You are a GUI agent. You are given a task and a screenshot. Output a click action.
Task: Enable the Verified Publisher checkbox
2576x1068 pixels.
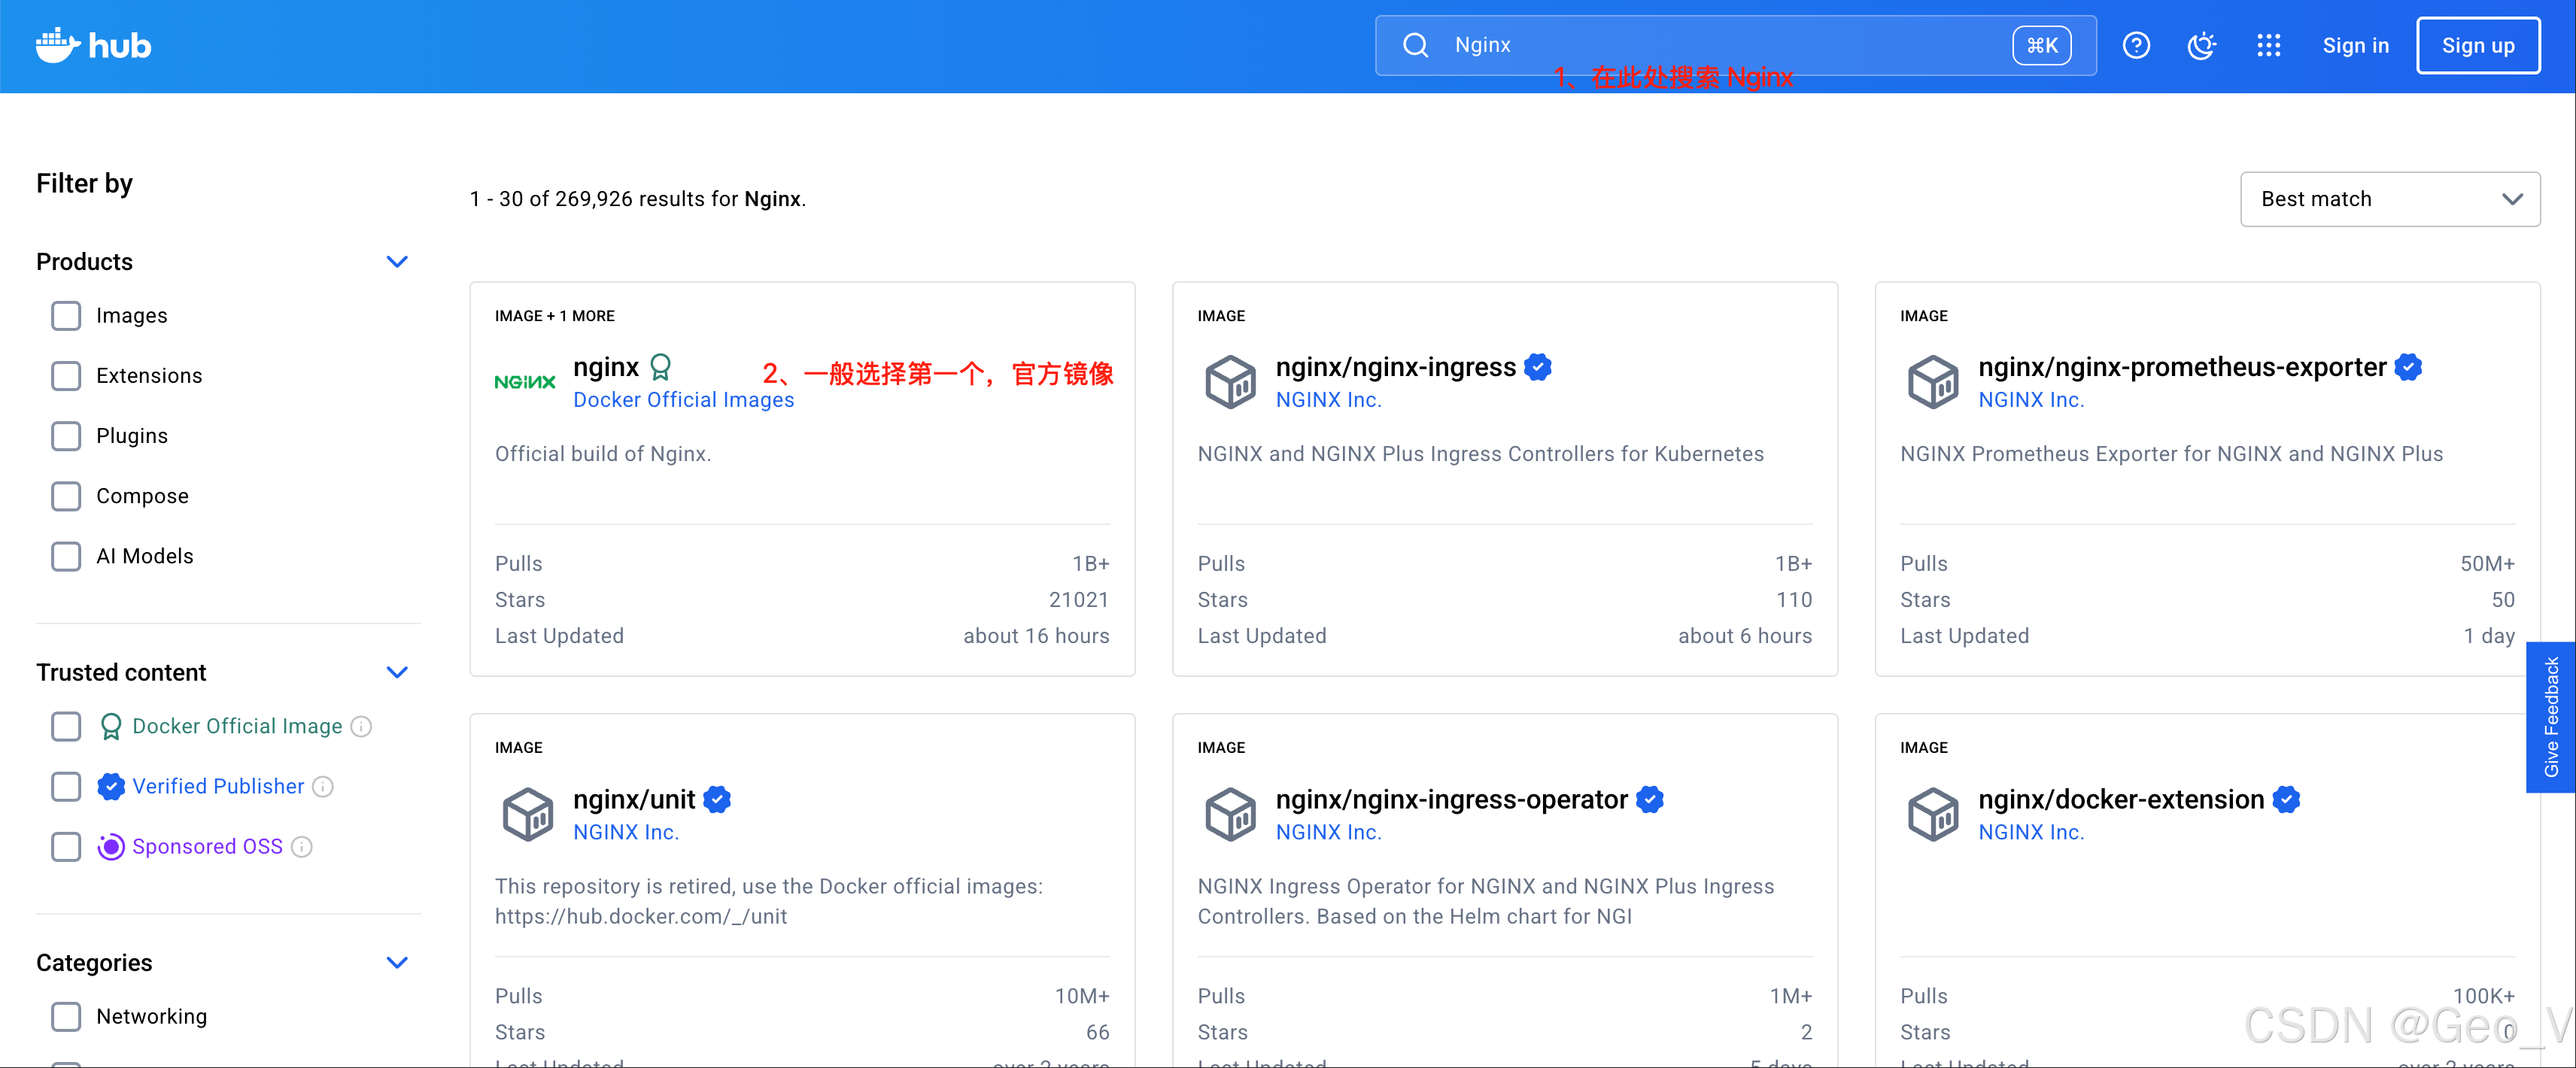66,787
